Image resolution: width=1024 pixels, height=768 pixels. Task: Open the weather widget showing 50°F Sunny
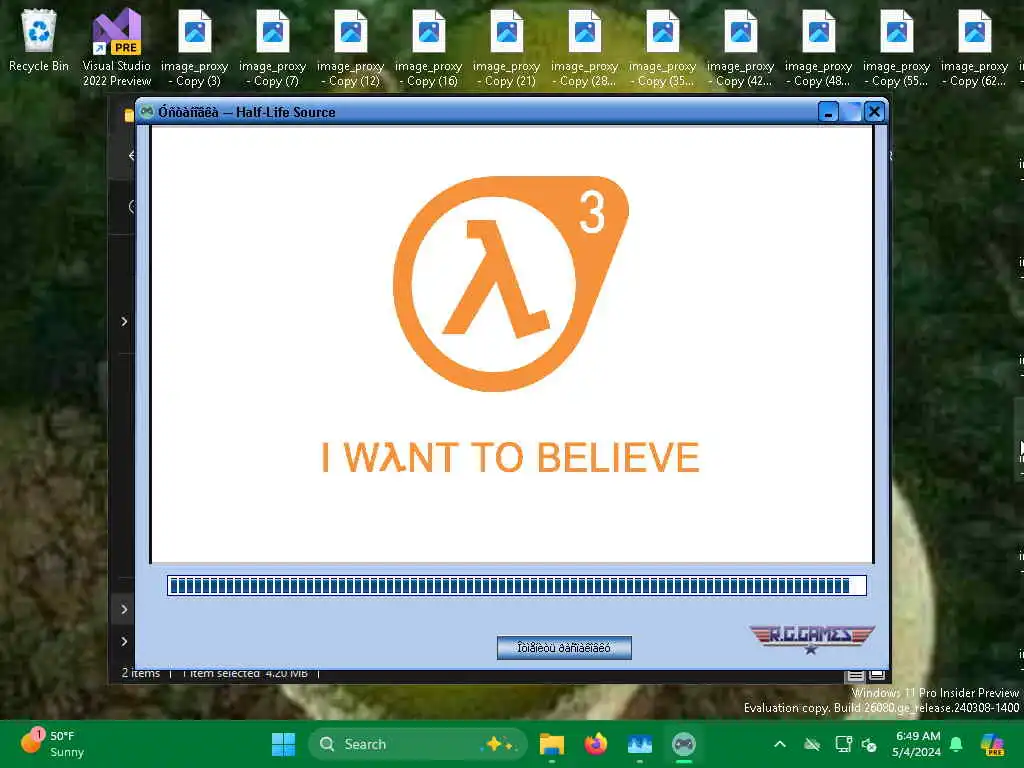[x=54, y=744]
